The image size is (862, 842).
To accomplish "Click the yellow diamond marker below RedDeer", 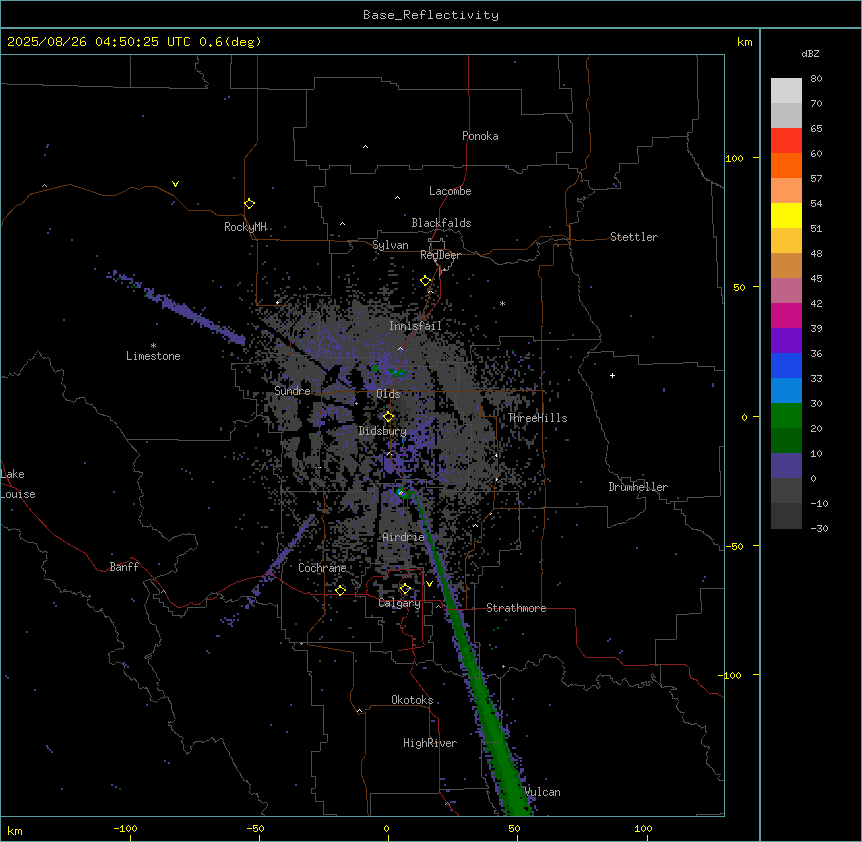I will [426, 281].
